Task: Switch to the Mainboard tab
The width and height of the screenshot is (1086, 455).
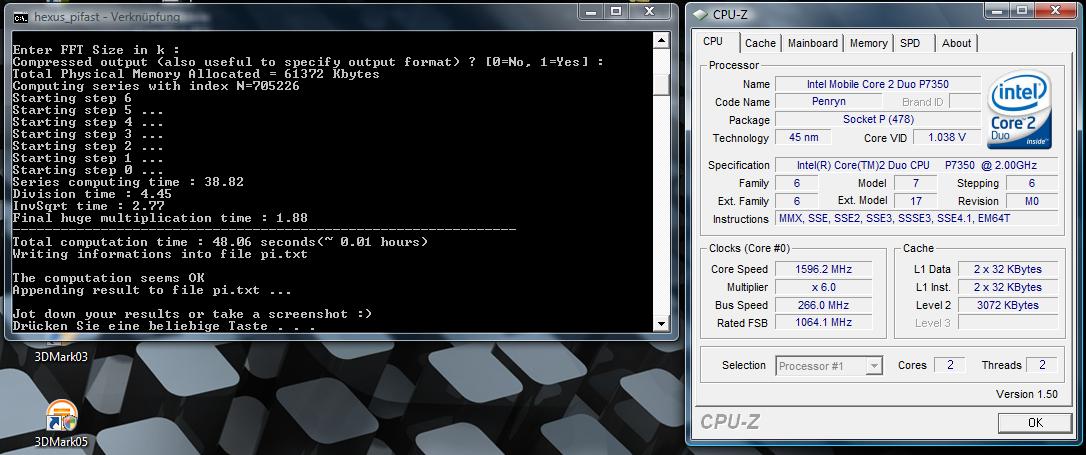Action: [x=812, y=43]
